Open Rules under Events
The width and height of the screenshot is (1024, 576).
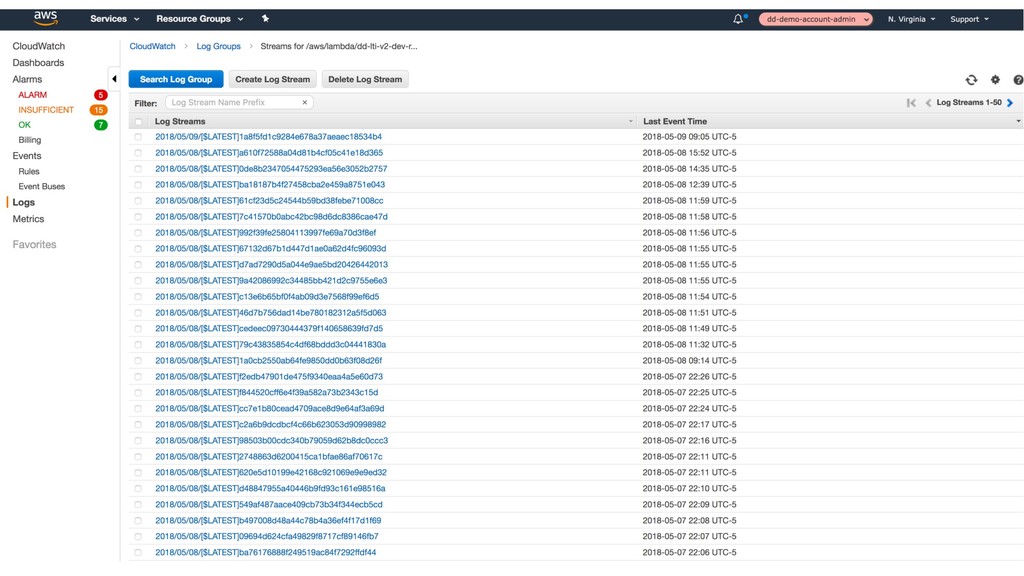[29, 171]
